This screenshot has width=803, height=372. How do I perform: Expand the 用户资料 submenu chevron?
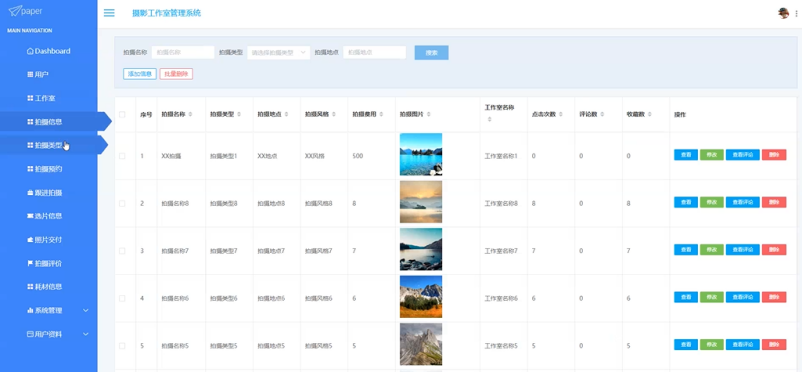click(86, 334)
